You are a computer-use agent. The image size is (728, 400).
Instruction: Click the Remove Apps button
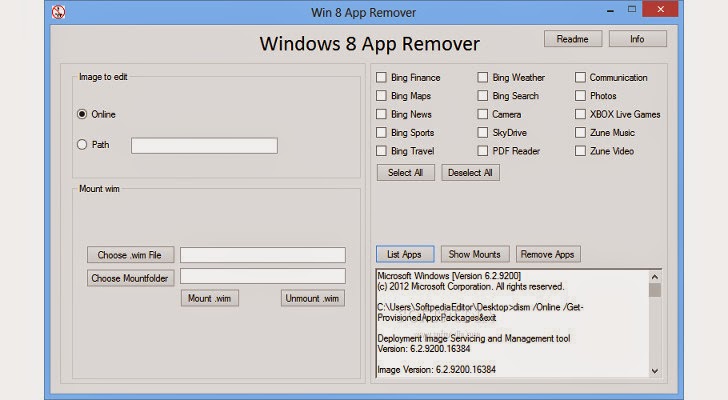click(548, 254)
